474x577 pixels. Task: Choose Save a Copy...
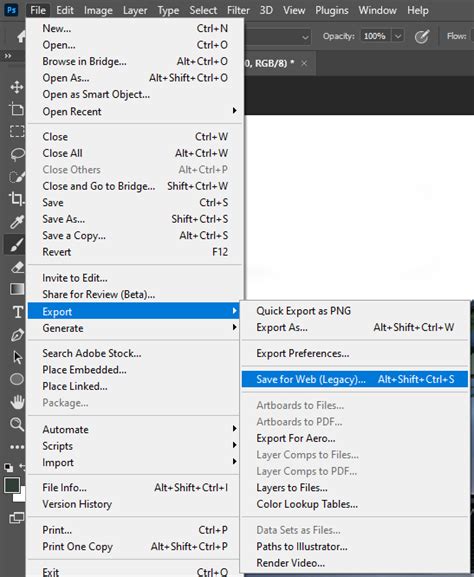point(134,236)
